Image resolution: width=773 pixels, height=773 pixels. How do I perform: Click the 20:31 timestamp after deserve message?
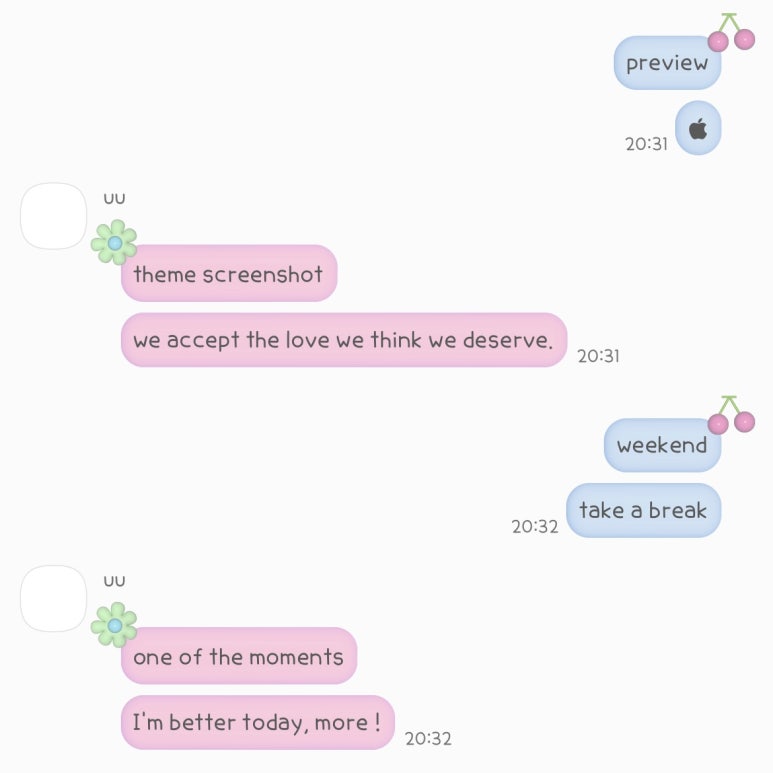598,356
